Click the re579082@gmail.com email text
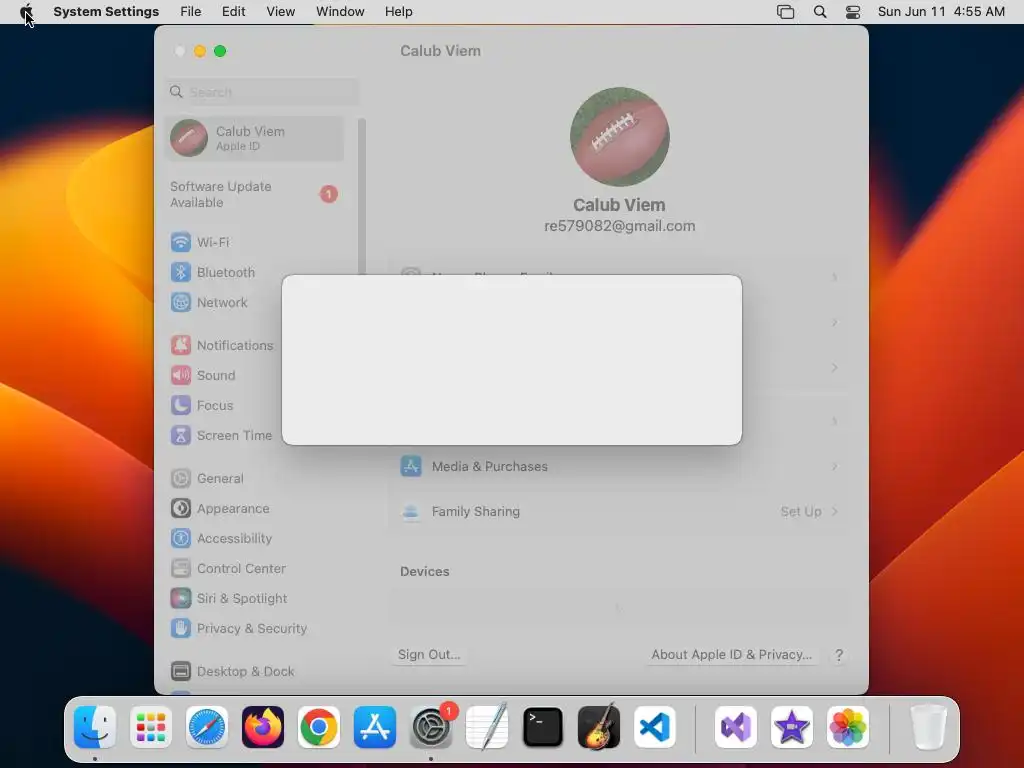Viewport: 1024px width, 768px height. (x=619, y=226)
